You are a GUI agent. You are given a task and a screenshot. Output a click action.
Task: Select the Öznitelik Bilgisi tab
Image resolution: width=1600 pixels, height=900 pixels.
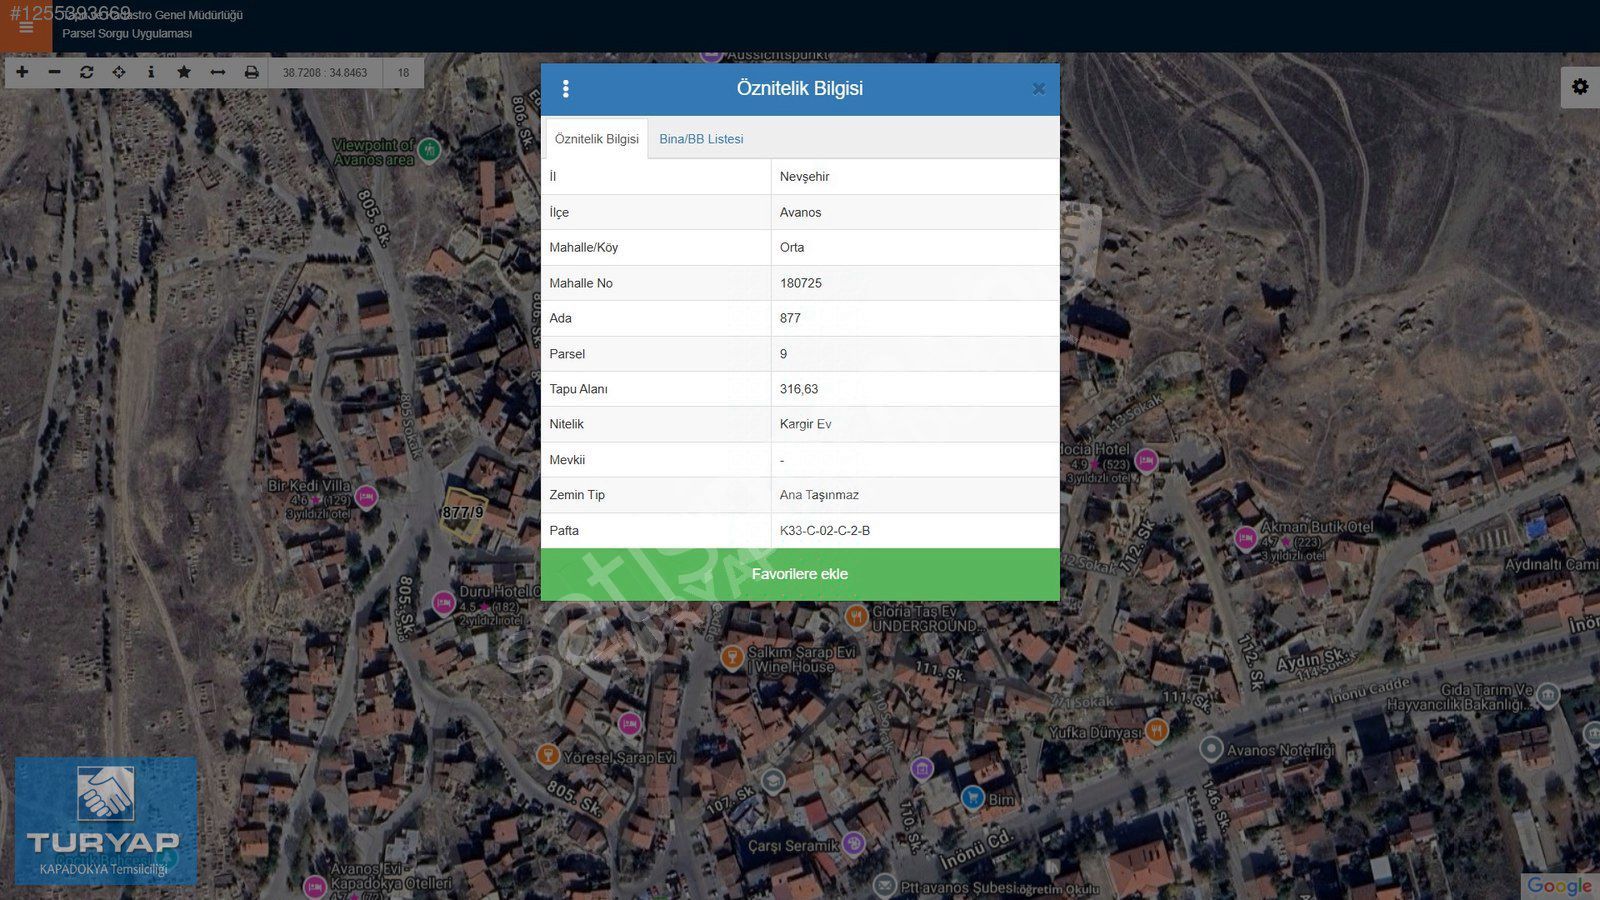tap(596, 139)
